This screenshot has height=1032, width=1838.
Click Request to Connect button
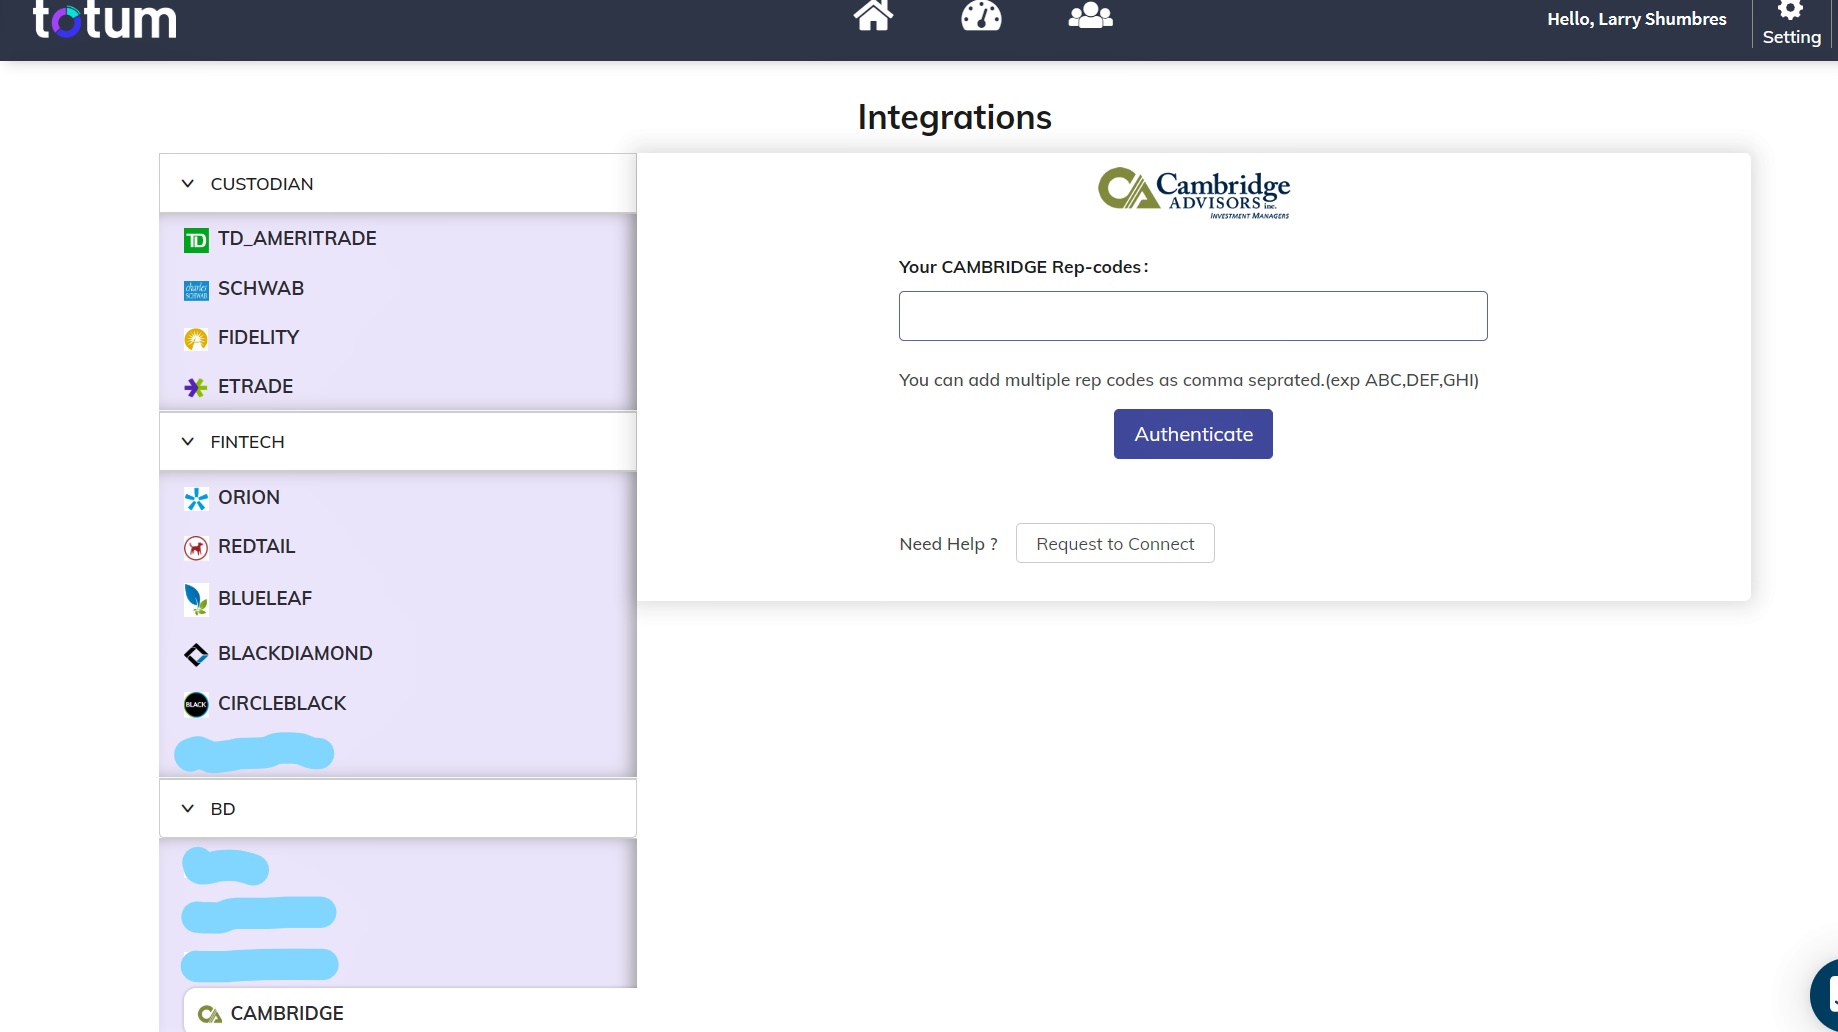pyautogui.click(x=1115, y=543)
